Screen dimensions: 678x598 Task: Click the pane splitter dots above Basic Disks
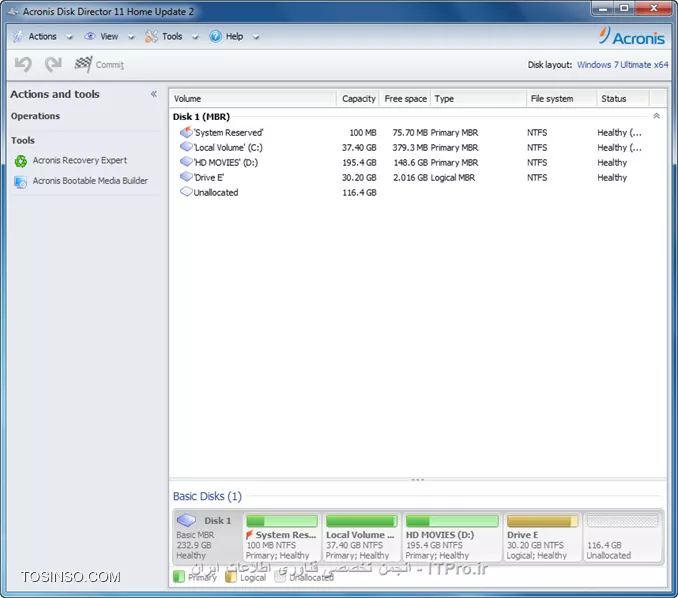point(418,480)
